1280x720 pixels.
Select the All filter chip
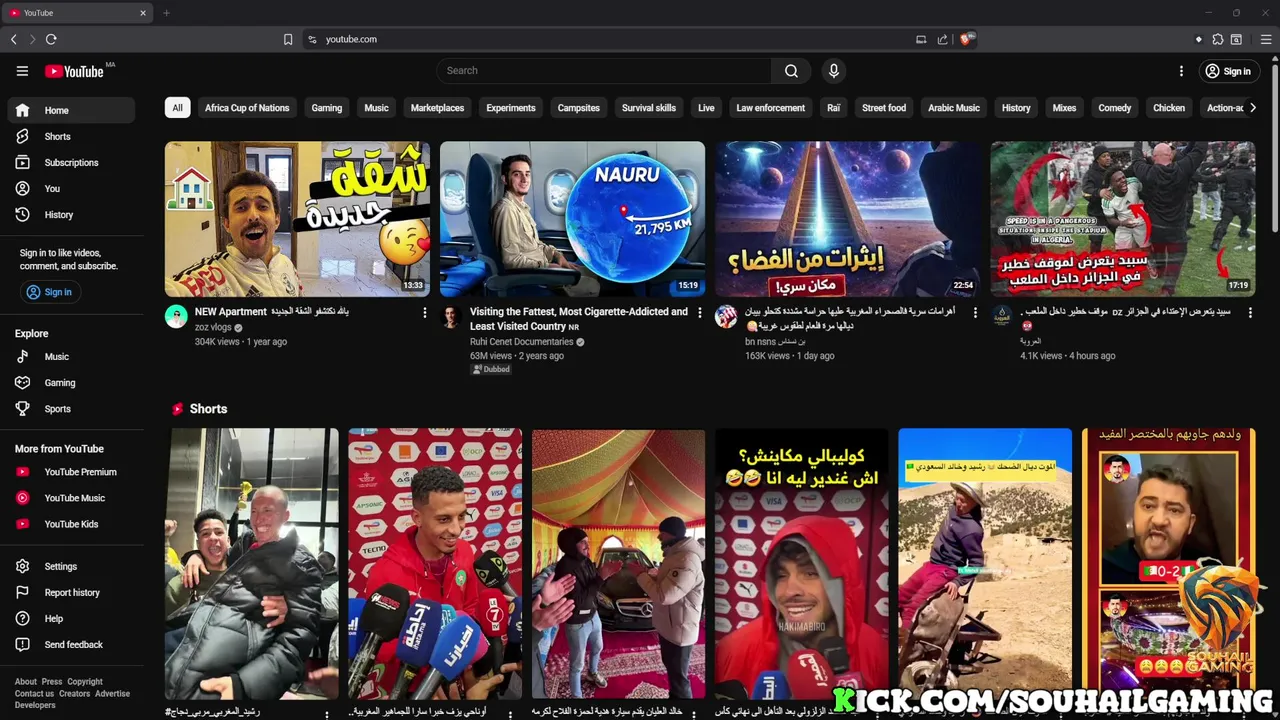click(177, 108)
